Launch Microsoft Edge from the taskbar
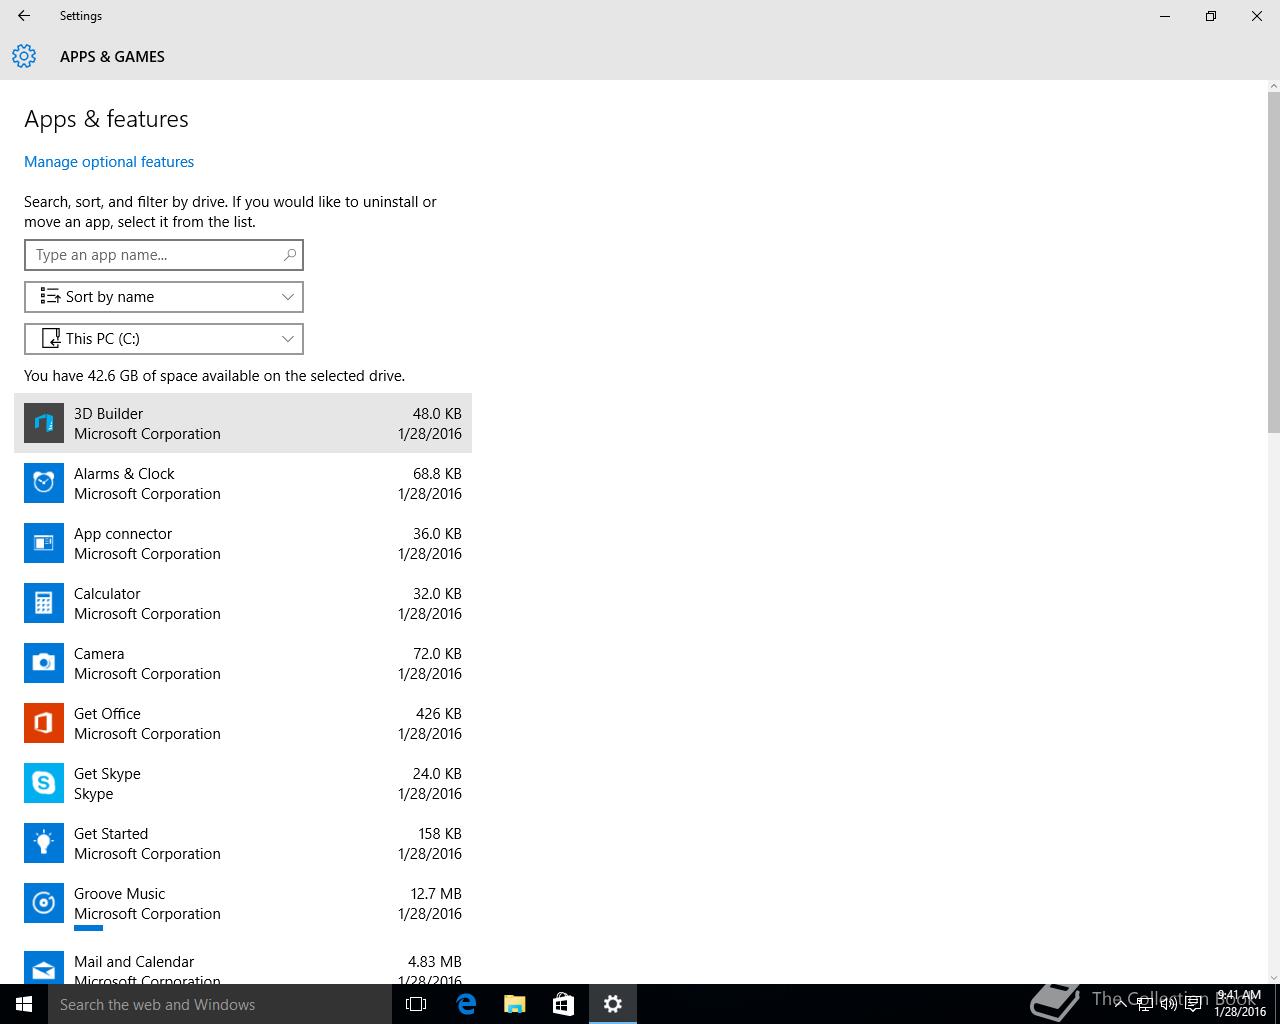This screenshot has width=1280, height=1024. click(466, 1004)
